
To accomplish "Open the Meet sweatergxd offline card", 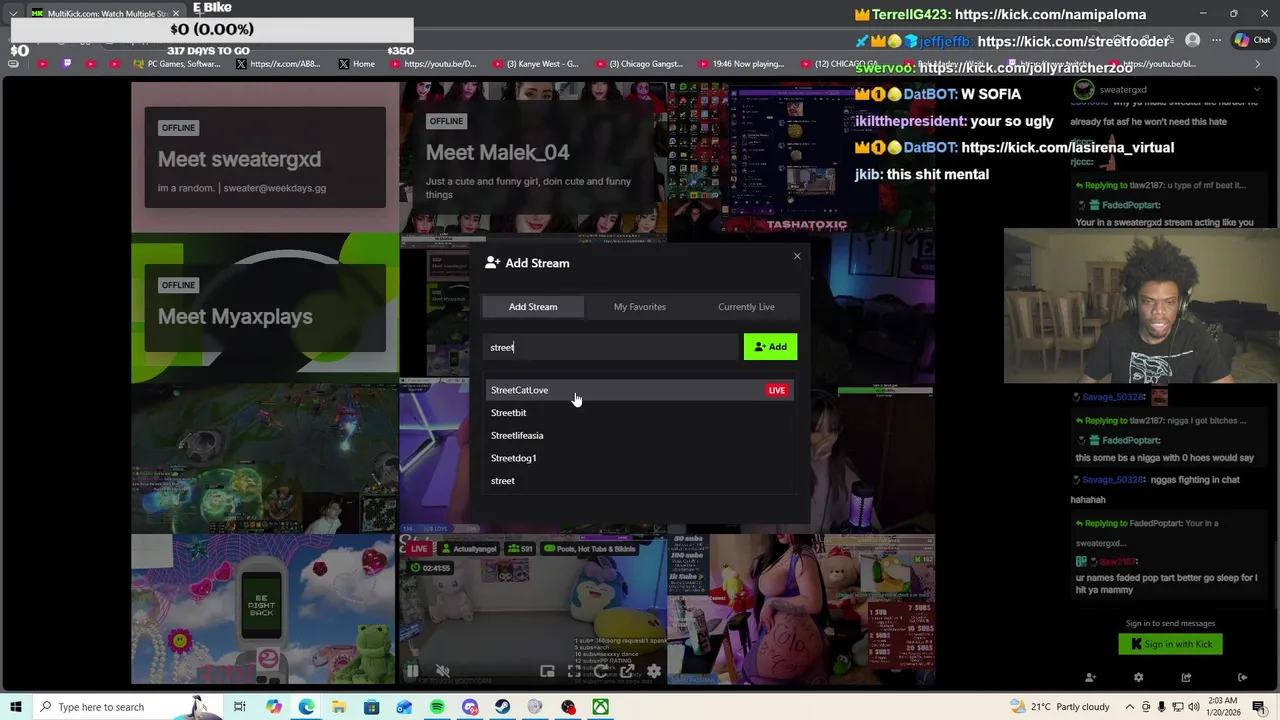I will pyautogui.click(x=265, y=157).
